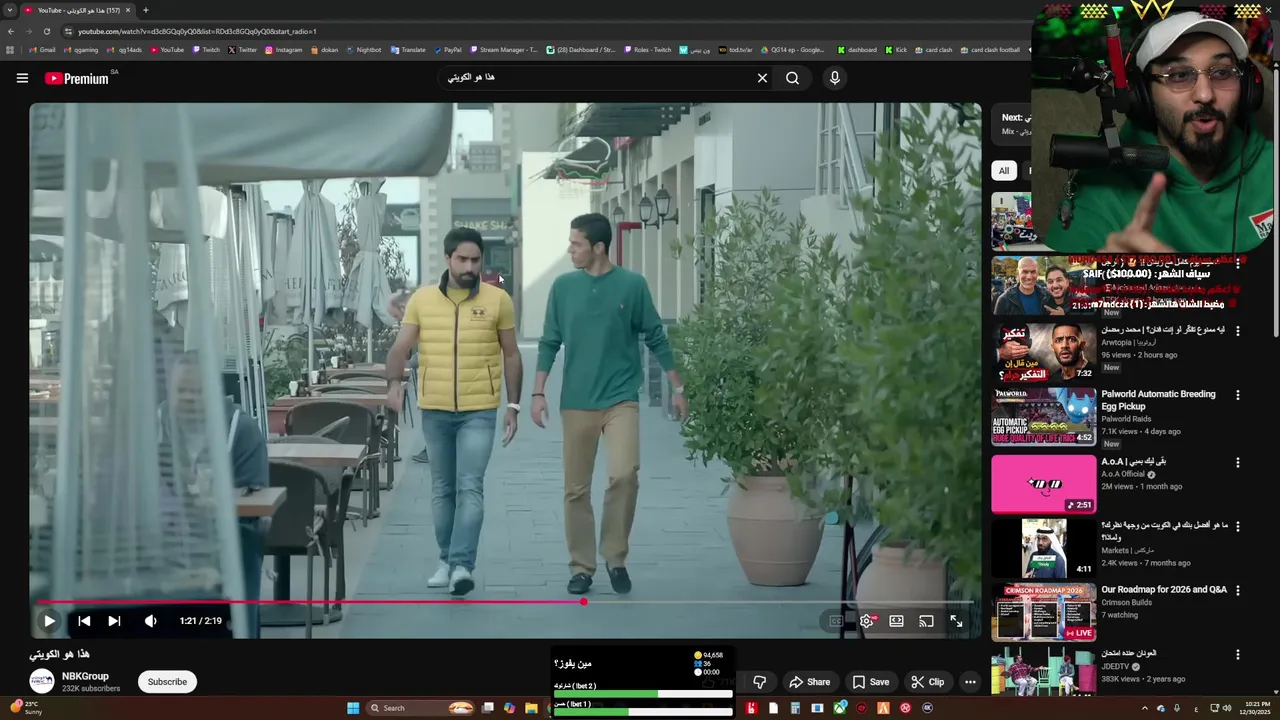This screenshot has height=720, width=1280.
Task: Open PayPal bookmark
Action: point(447,50)
